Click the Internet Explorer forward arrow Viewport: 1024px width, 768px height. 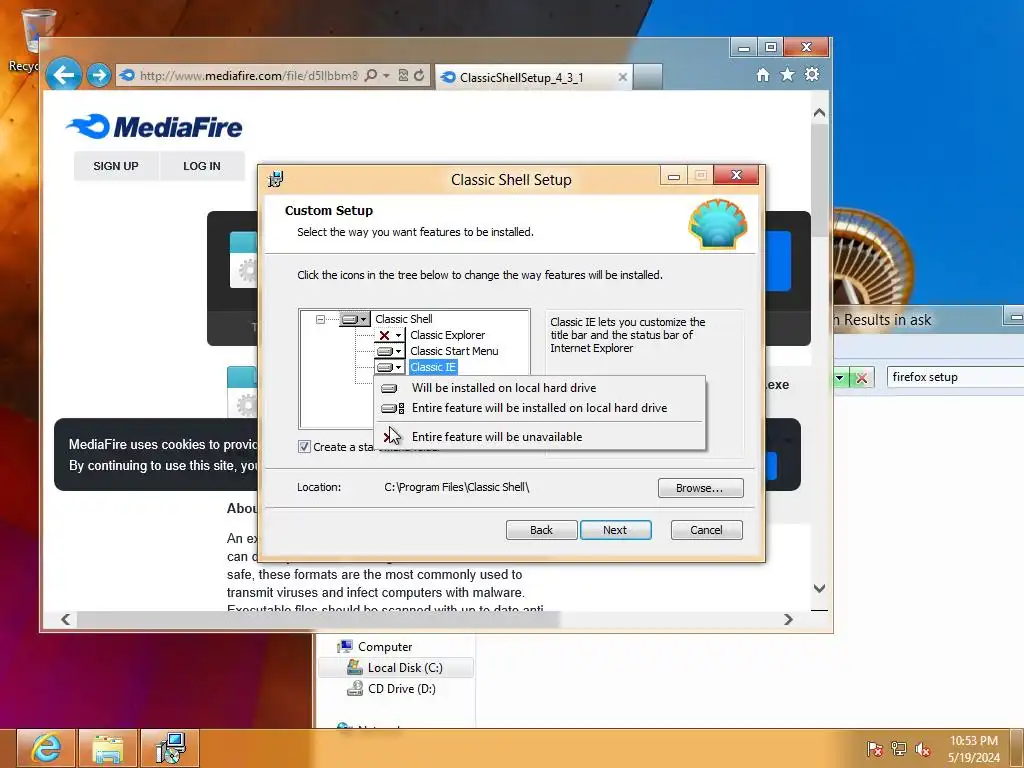[99, 76]
